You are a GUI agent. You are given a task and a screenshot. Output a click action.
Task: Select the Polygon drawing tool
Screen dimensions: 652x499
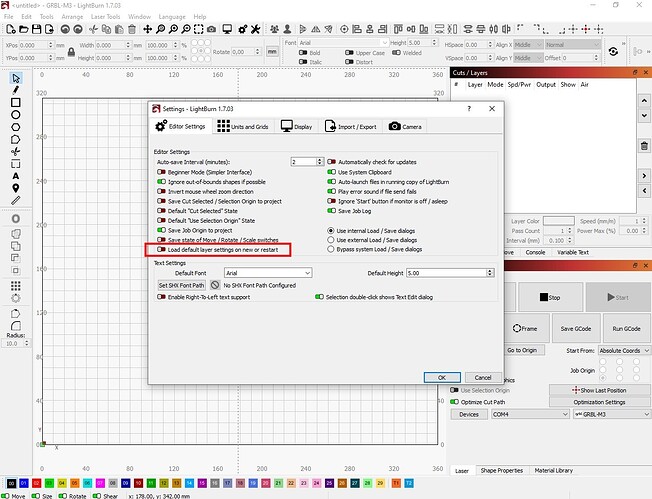[x=16, y=127]
